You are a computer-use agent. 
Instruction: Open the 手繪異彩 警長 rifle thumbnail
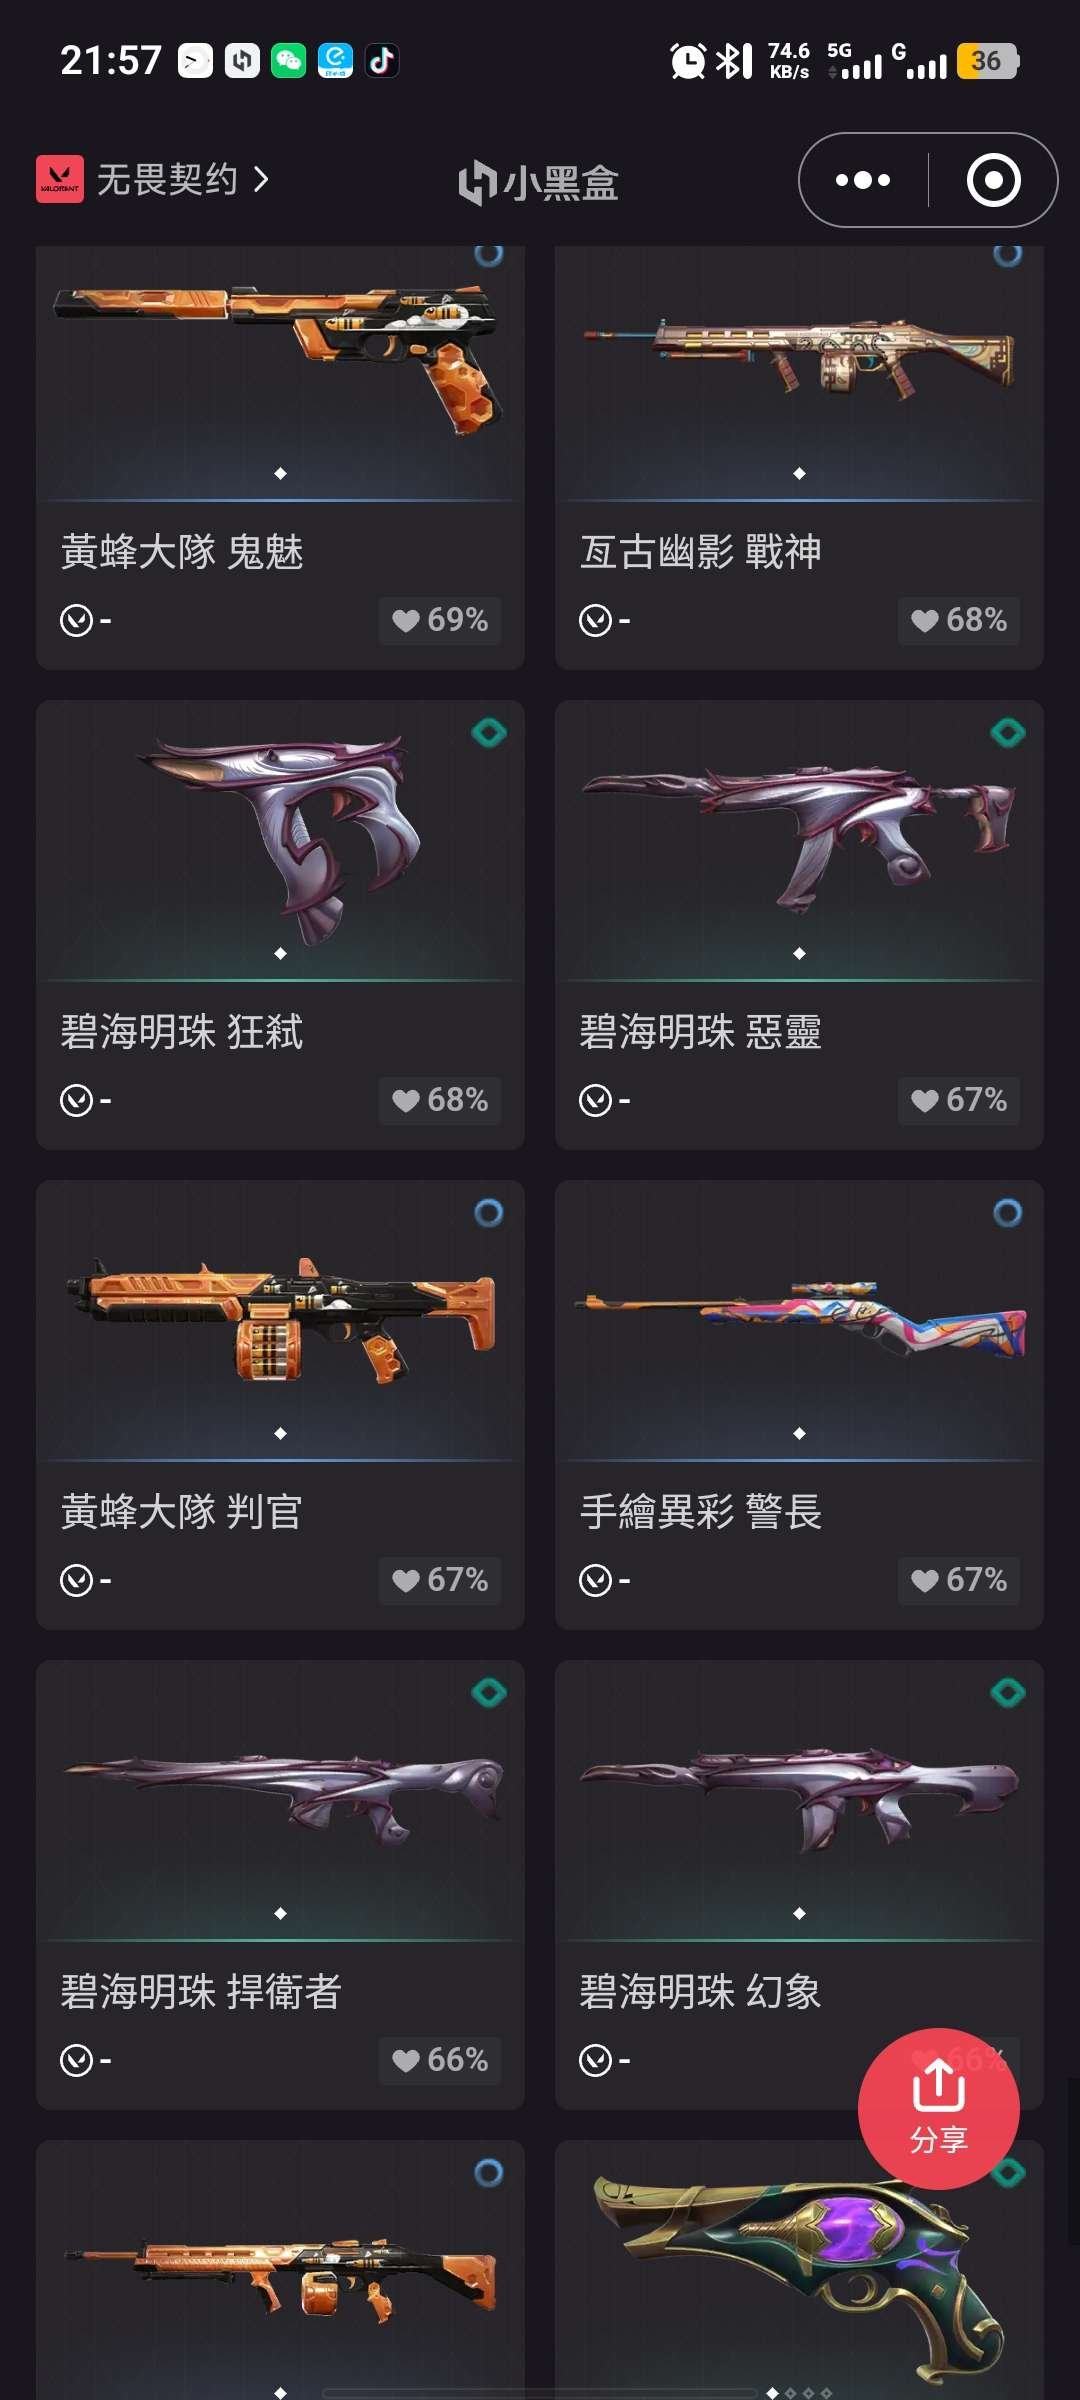799,1320
